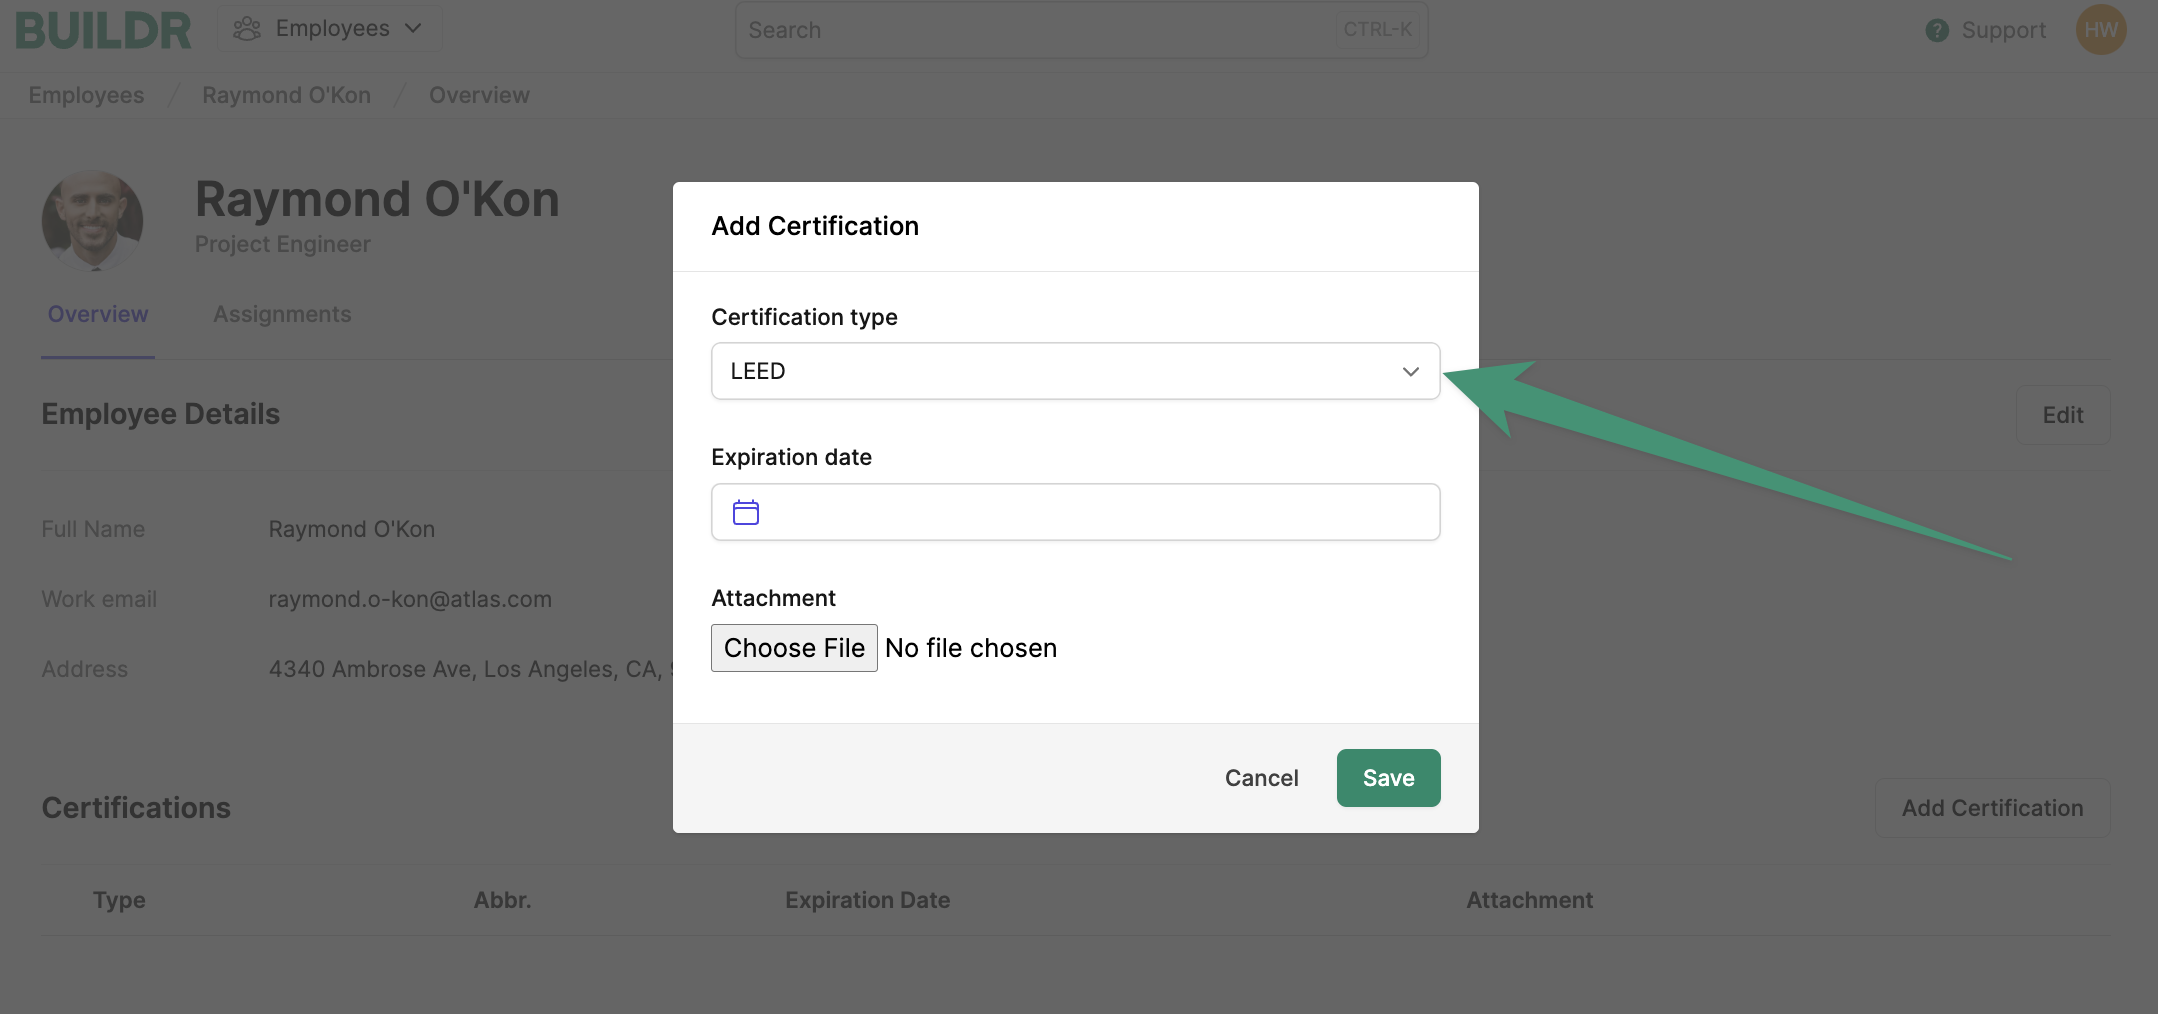This screenshot has width=2158, height=1014.
Task: Cancel the Add Certification dialog
Action: click(x=1261, y=778)
